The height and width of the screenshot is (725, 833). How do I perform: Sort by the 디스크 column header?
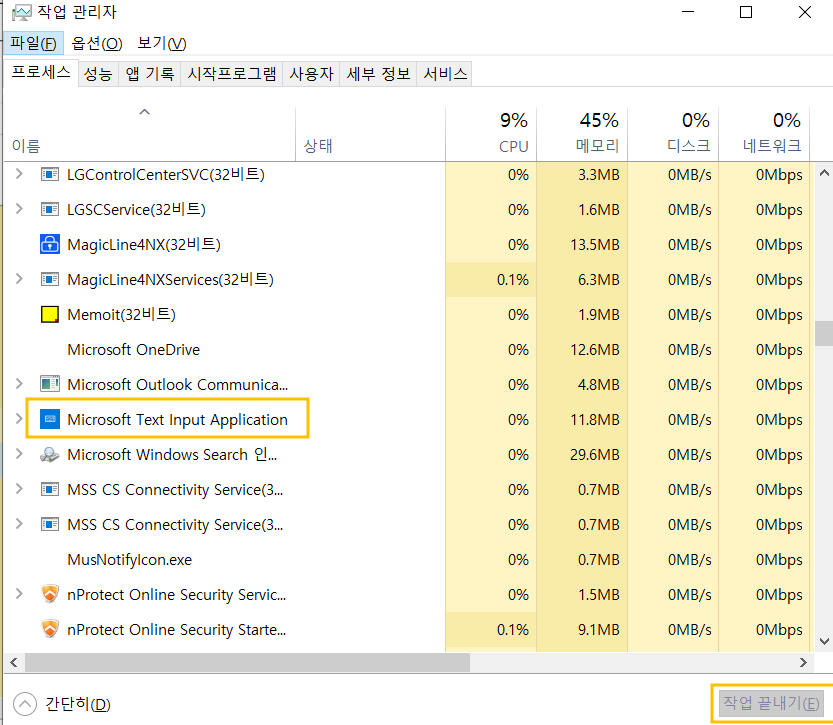pos(673,133)
